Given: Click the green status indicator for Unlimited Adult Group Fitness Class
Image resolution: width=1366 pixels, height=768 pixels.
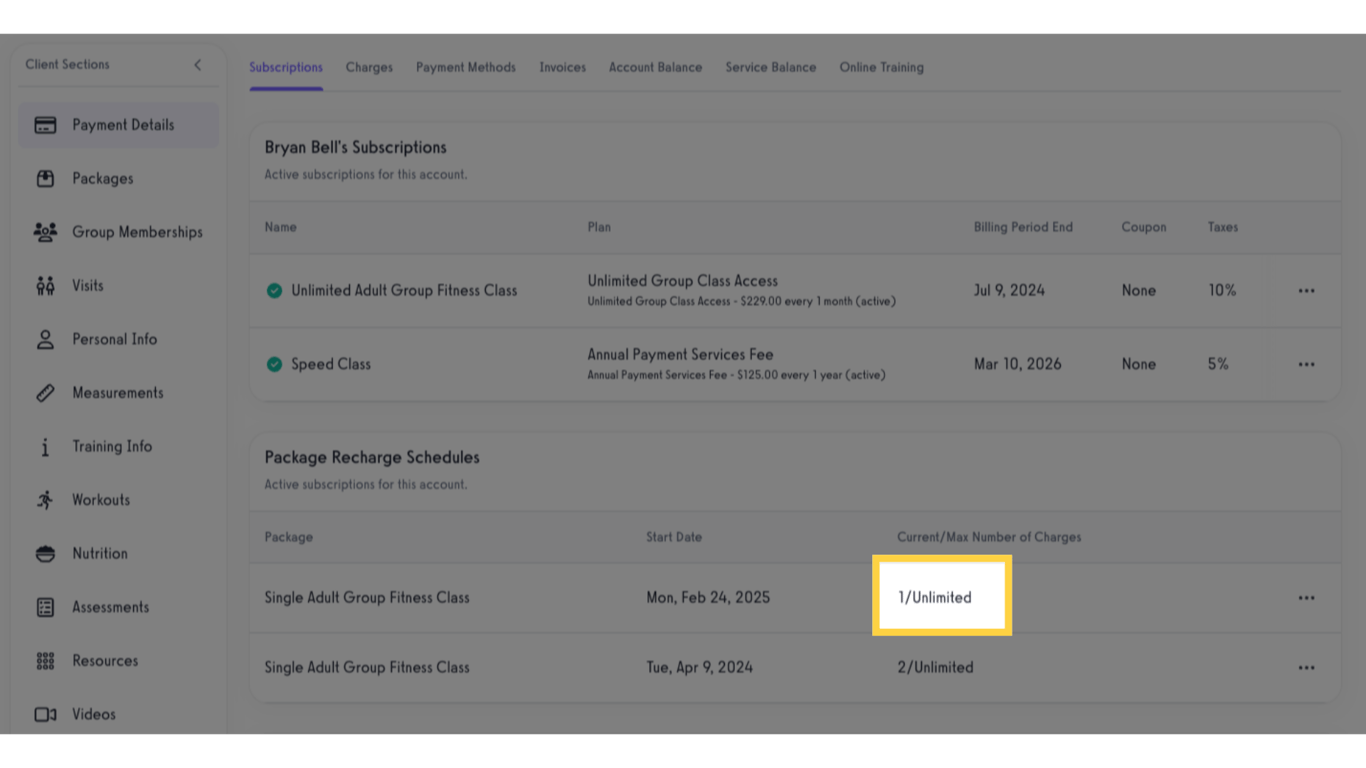Looking at the screenshot, I should click(x=274, y=290).
